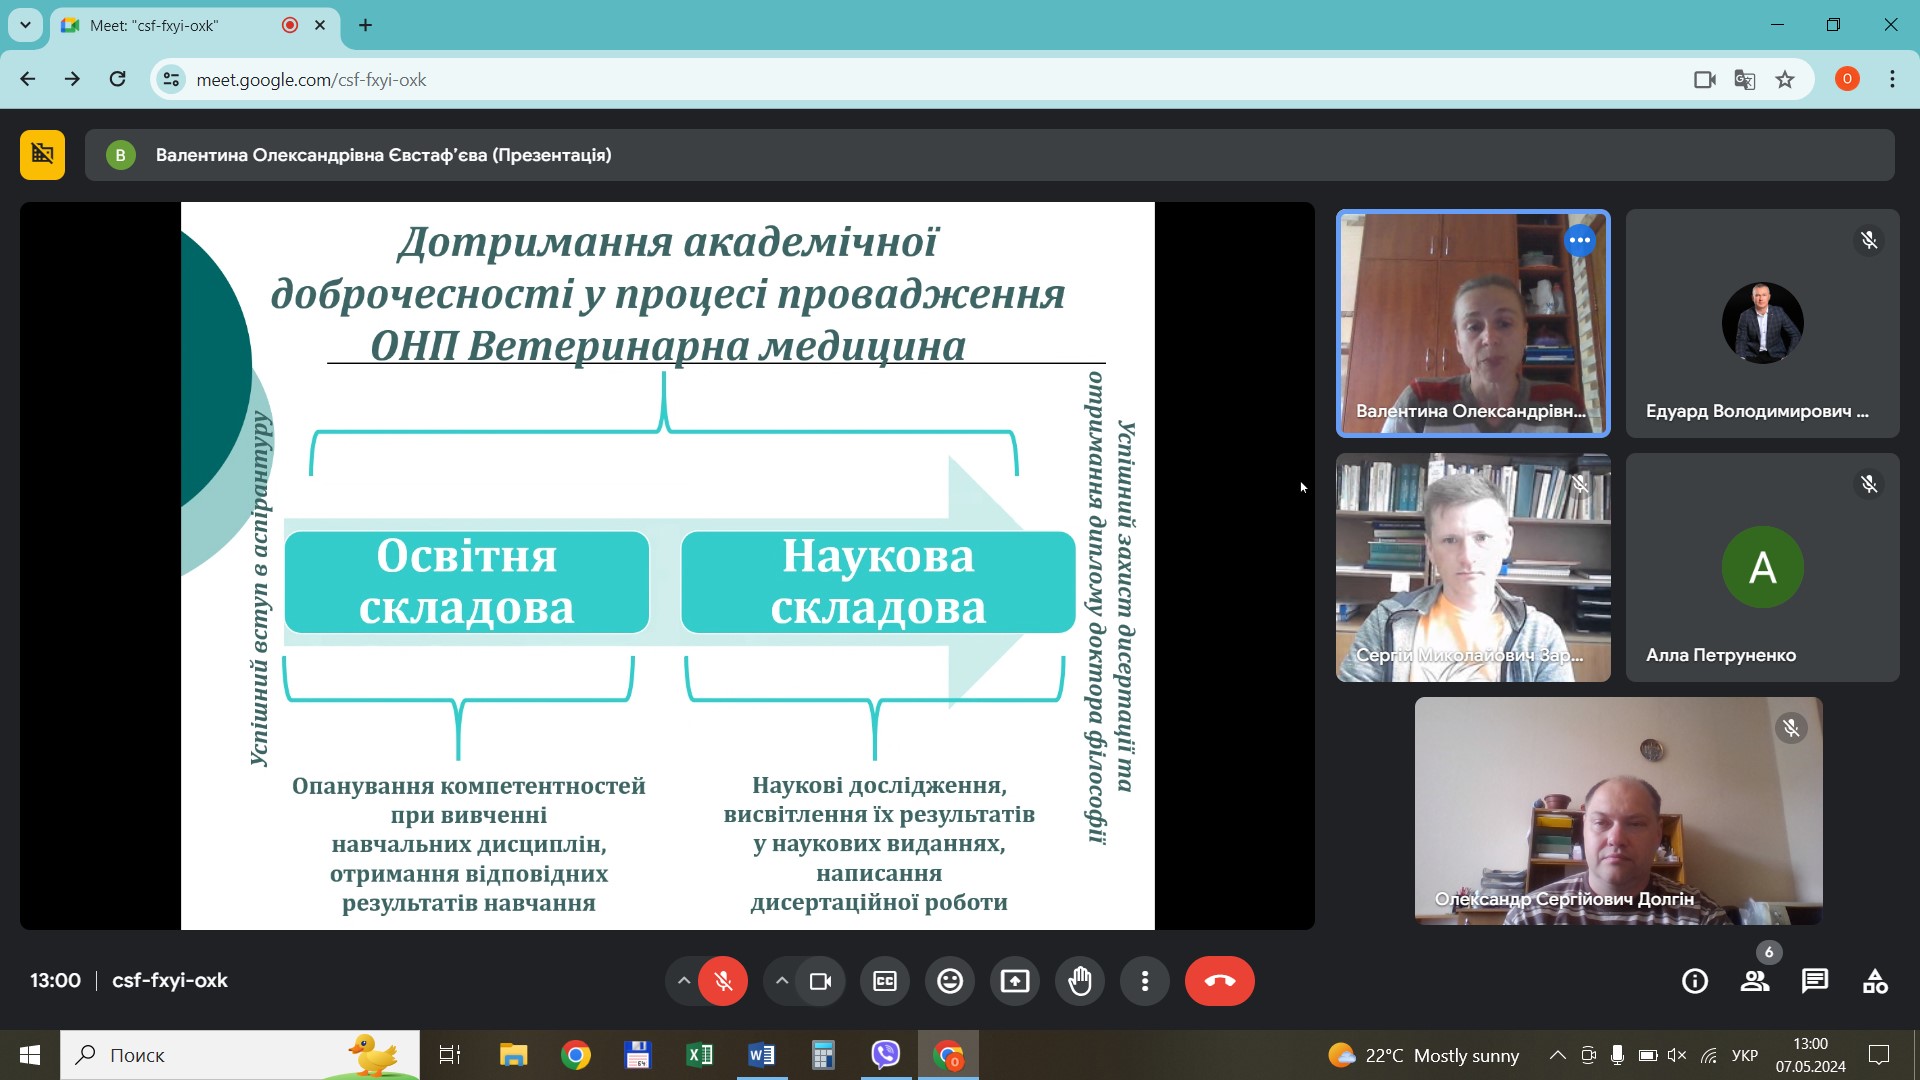1920x1080 pixels.
Task: Open File Explorer from taskbar
Action: (513, 1055)
